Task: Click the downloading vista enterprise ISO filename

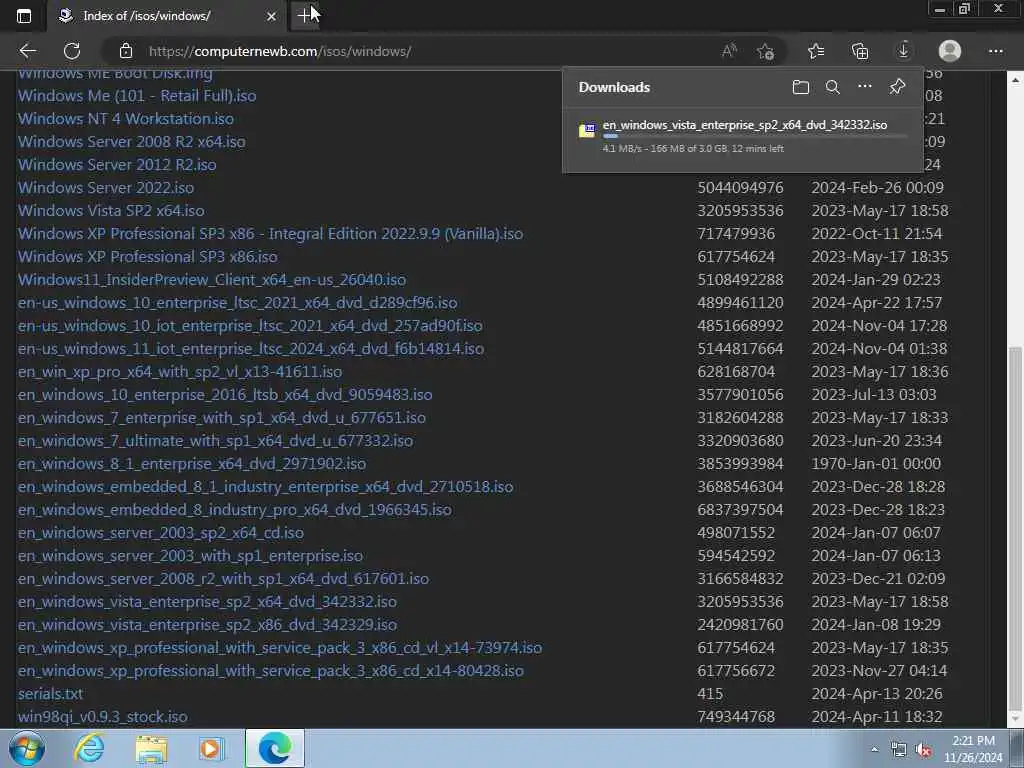Action: click(744, 125)
